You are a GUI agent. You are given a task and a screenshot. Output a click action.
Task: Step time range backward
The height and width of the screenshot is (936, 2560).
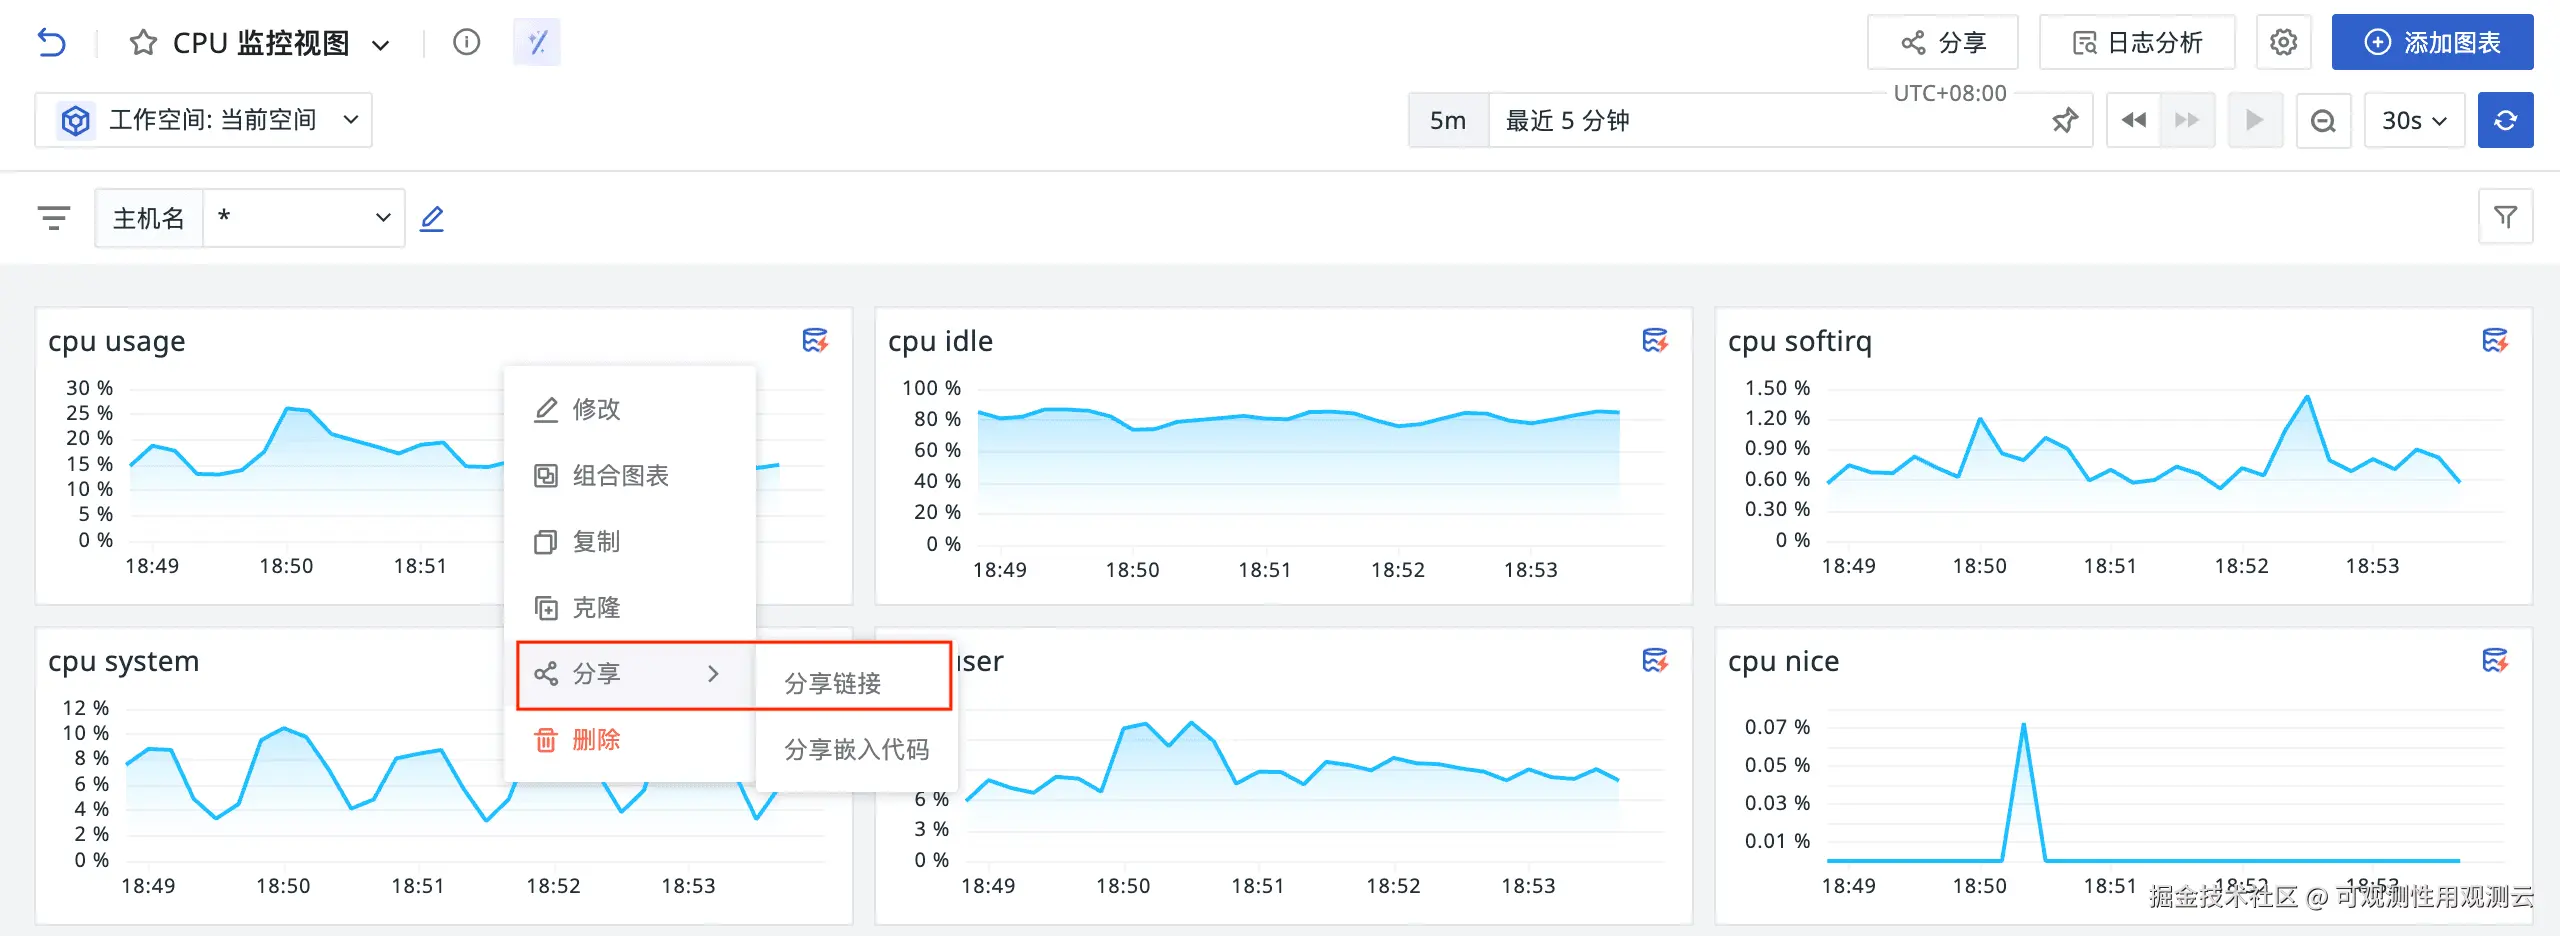(2133, 121)
